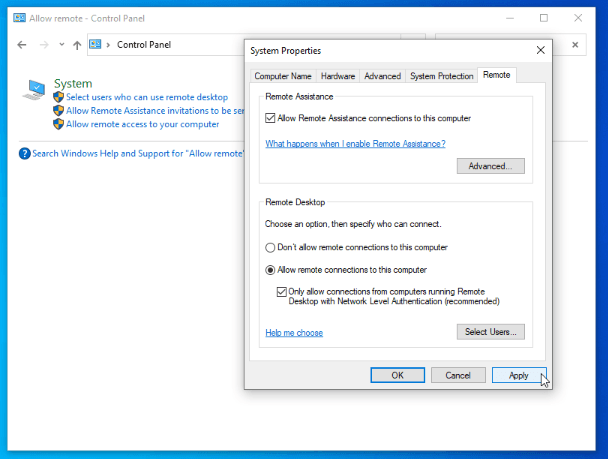Uncheck Network Level Authentication checkbox
The width and height of the screenshot is (608, 459).
281,291
